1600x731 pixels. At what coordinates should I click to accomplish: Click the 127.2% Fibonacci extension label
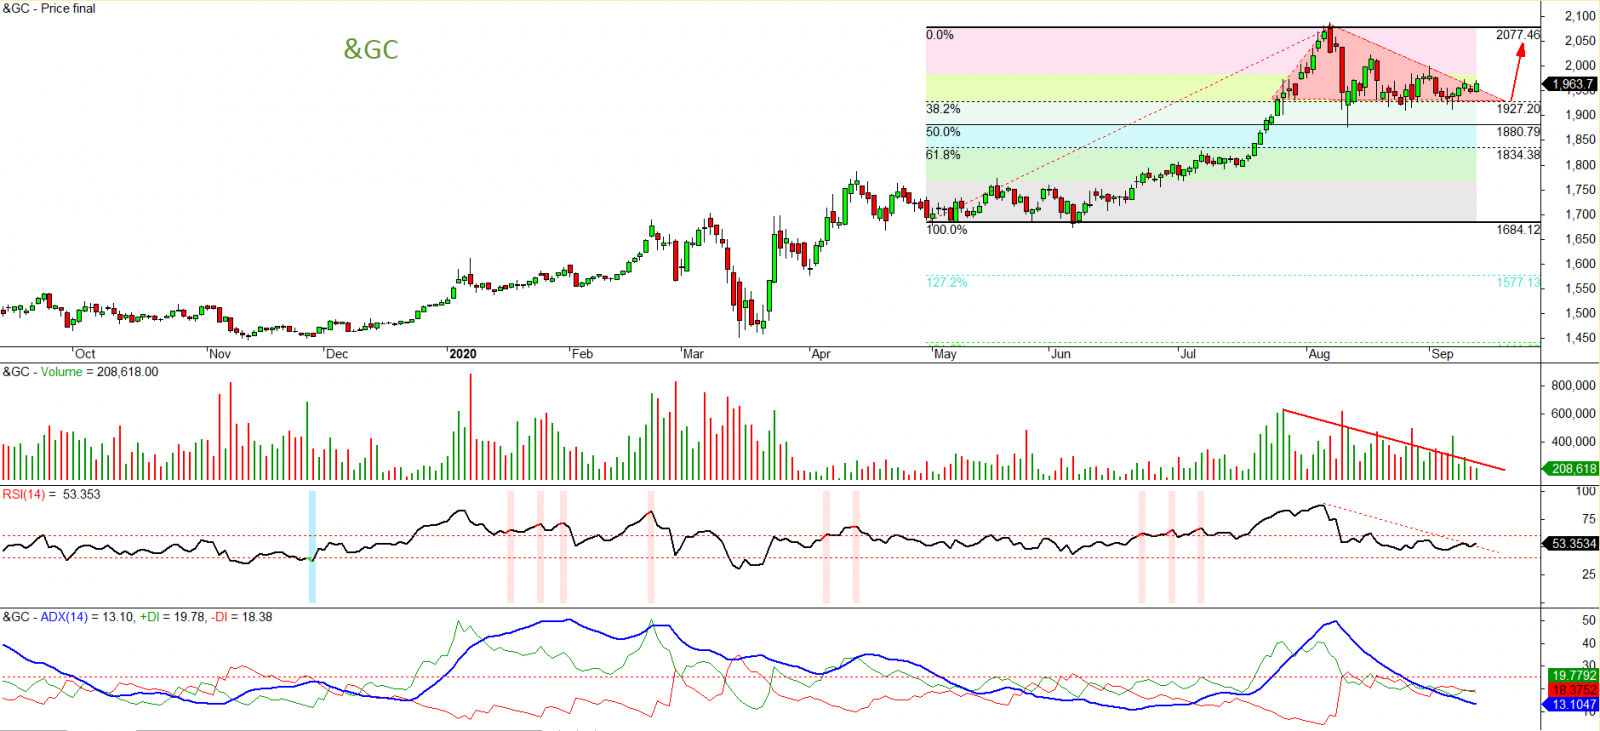coord(947,283)
